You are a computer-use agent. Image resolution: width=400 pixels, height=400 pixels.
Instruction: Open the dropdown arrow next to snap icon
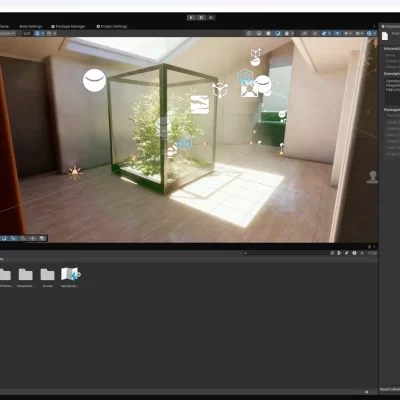(x=55, y=33)
